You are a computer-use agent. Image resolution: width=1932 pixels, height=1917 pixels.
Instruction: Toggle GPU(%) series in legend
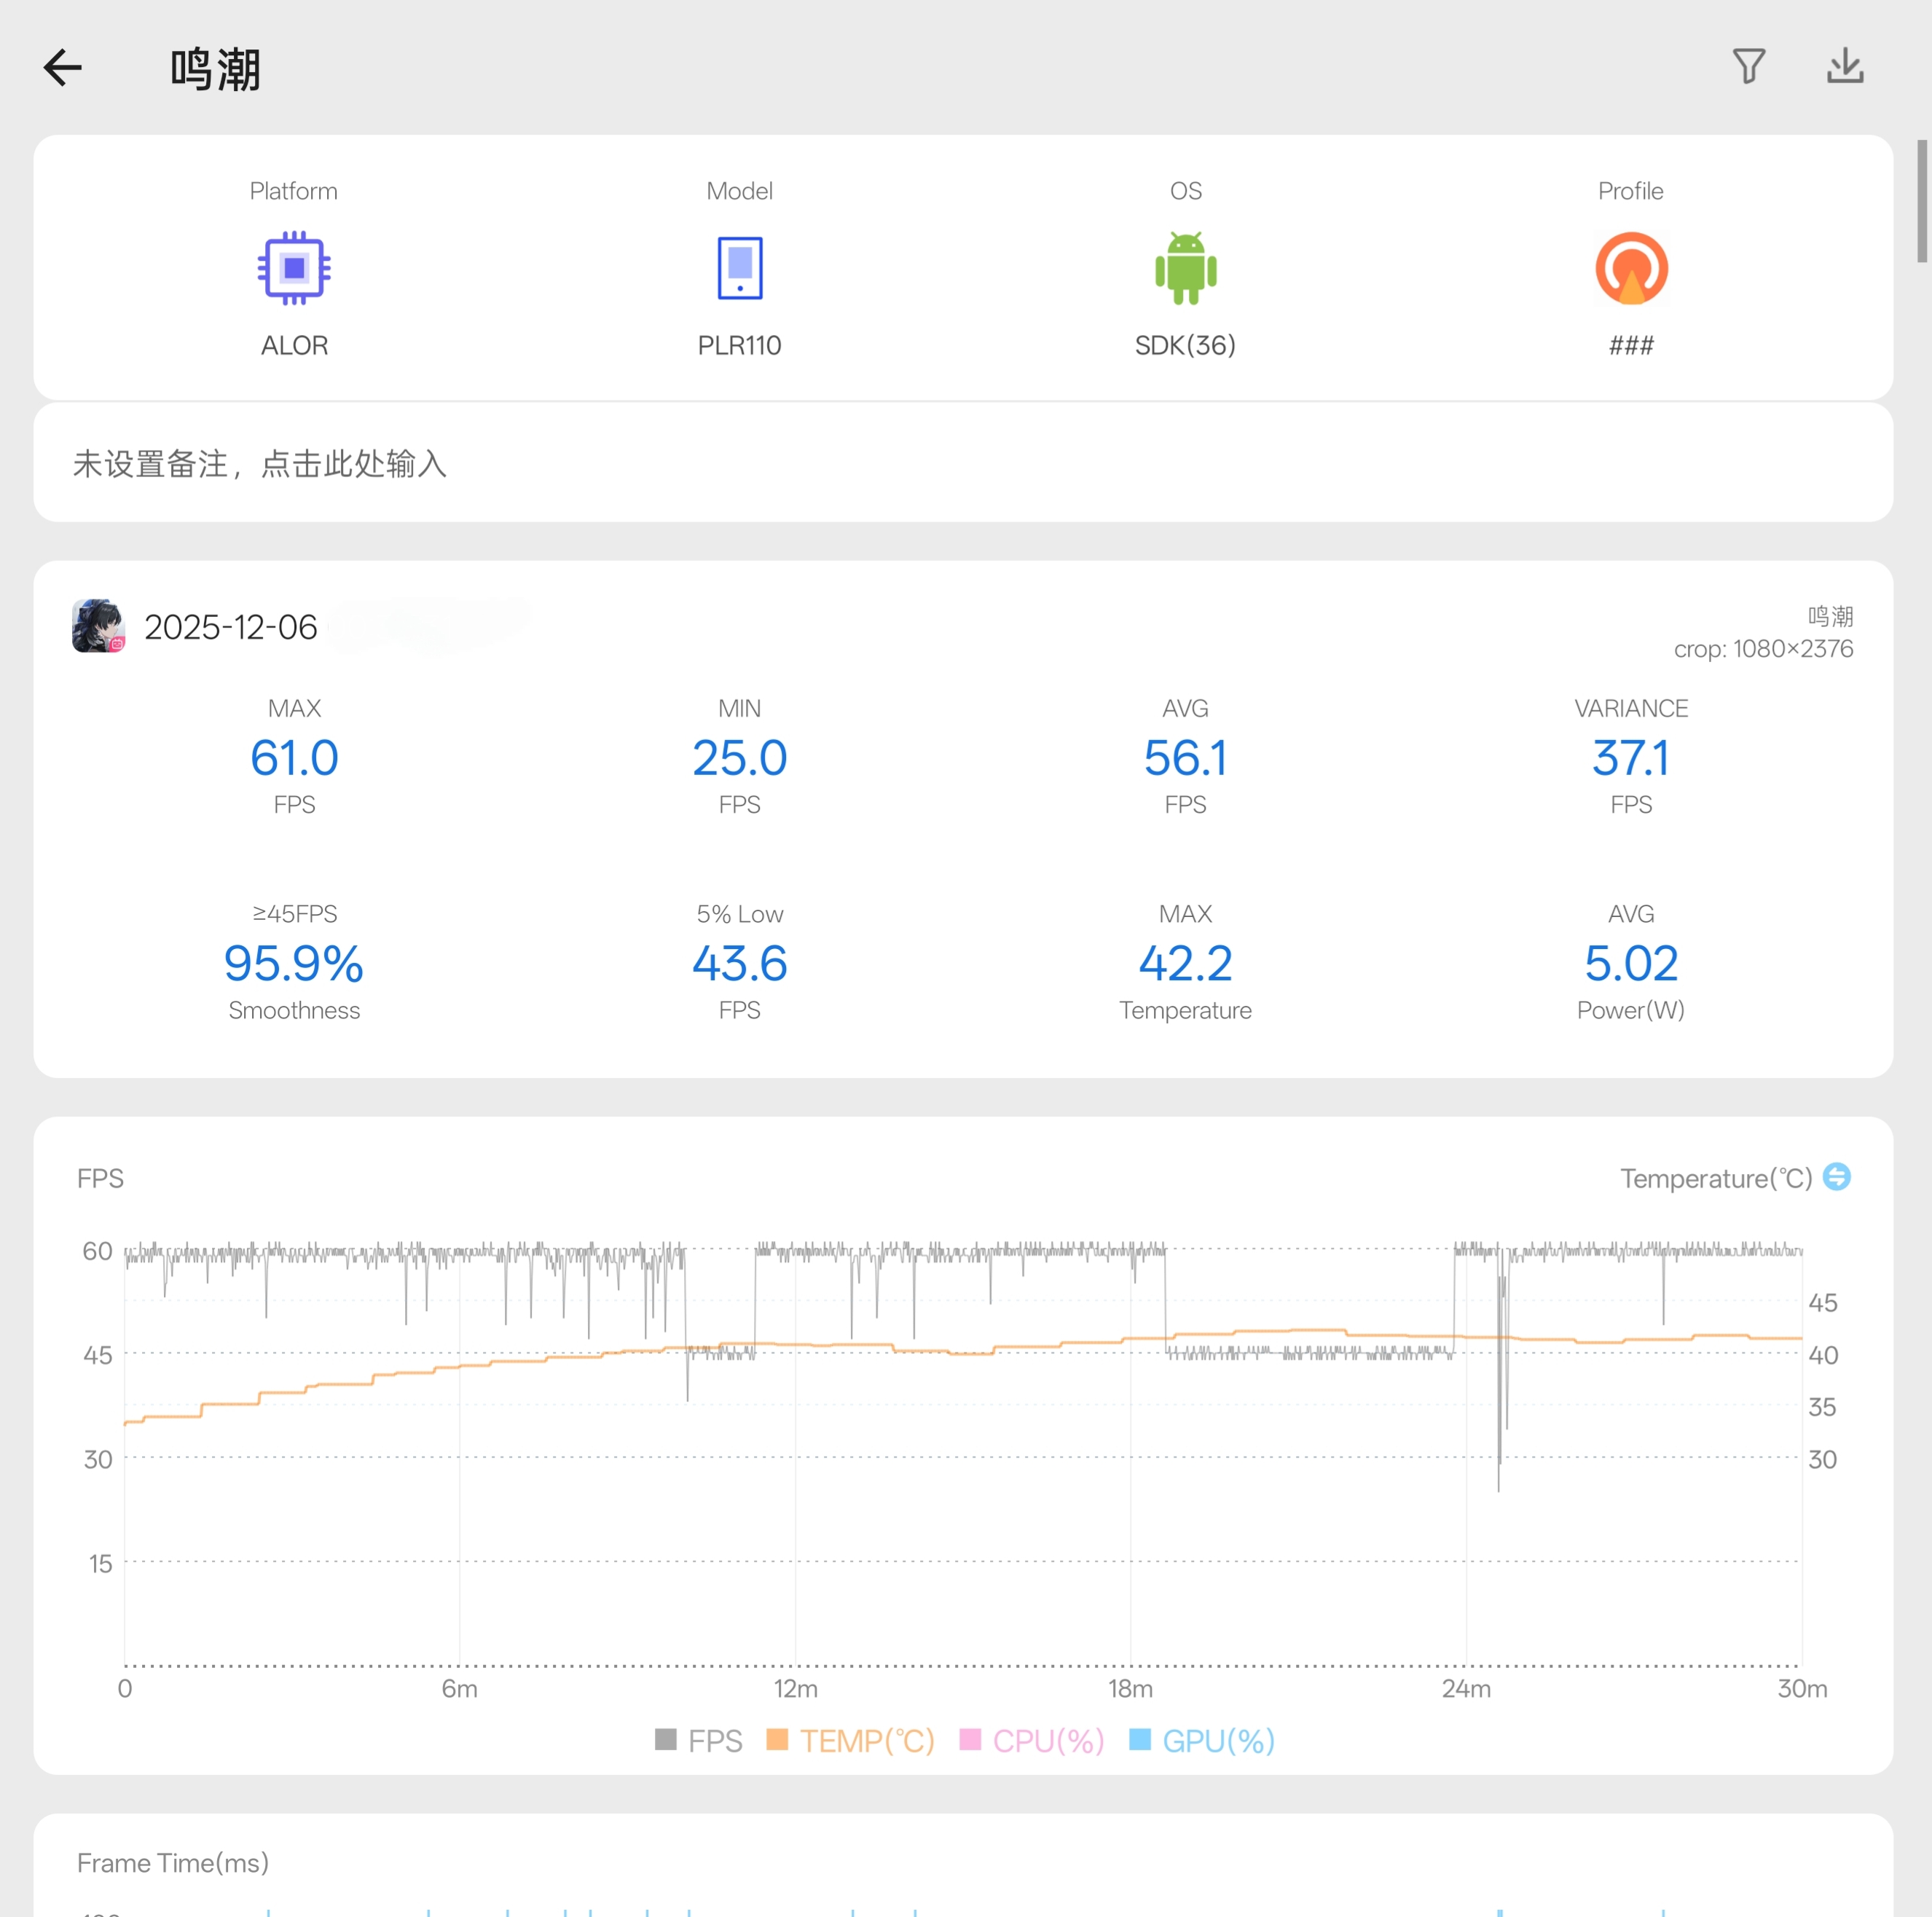coord(1201,1740)
